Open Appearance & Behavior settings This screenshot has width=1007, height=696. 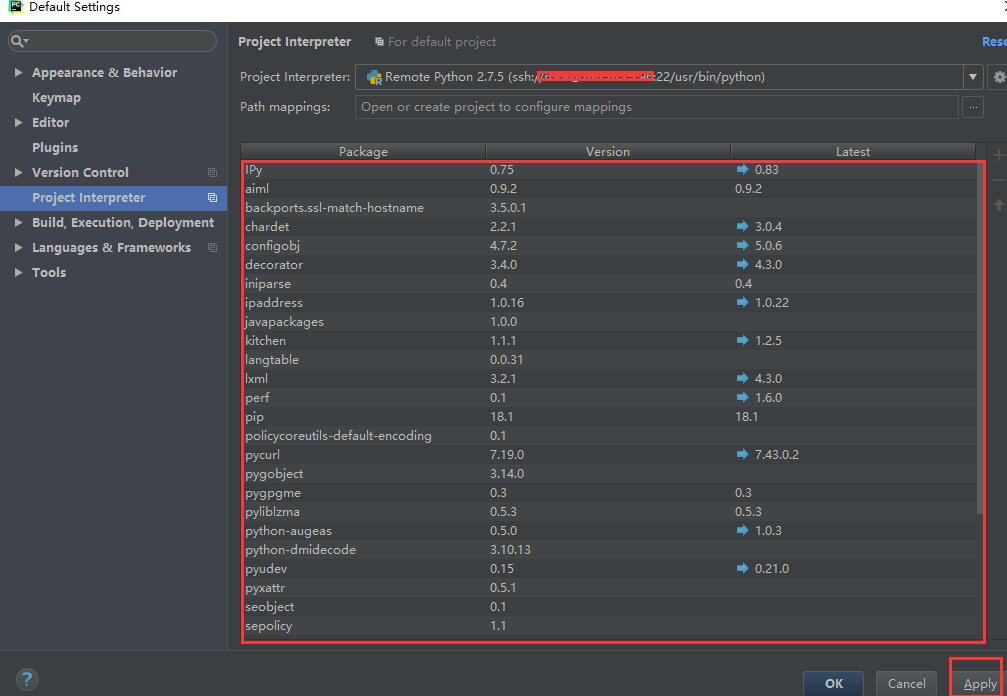(105, 73)
